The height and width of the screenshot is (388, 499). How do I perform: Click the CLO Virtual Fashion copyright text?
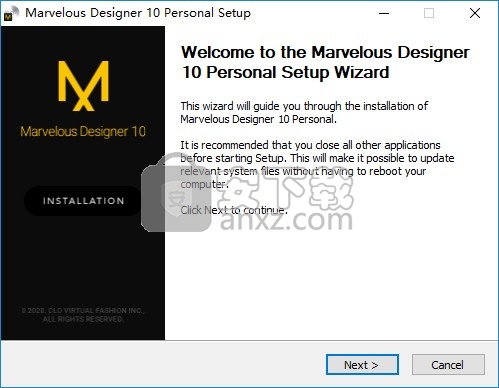coord(83,315)
